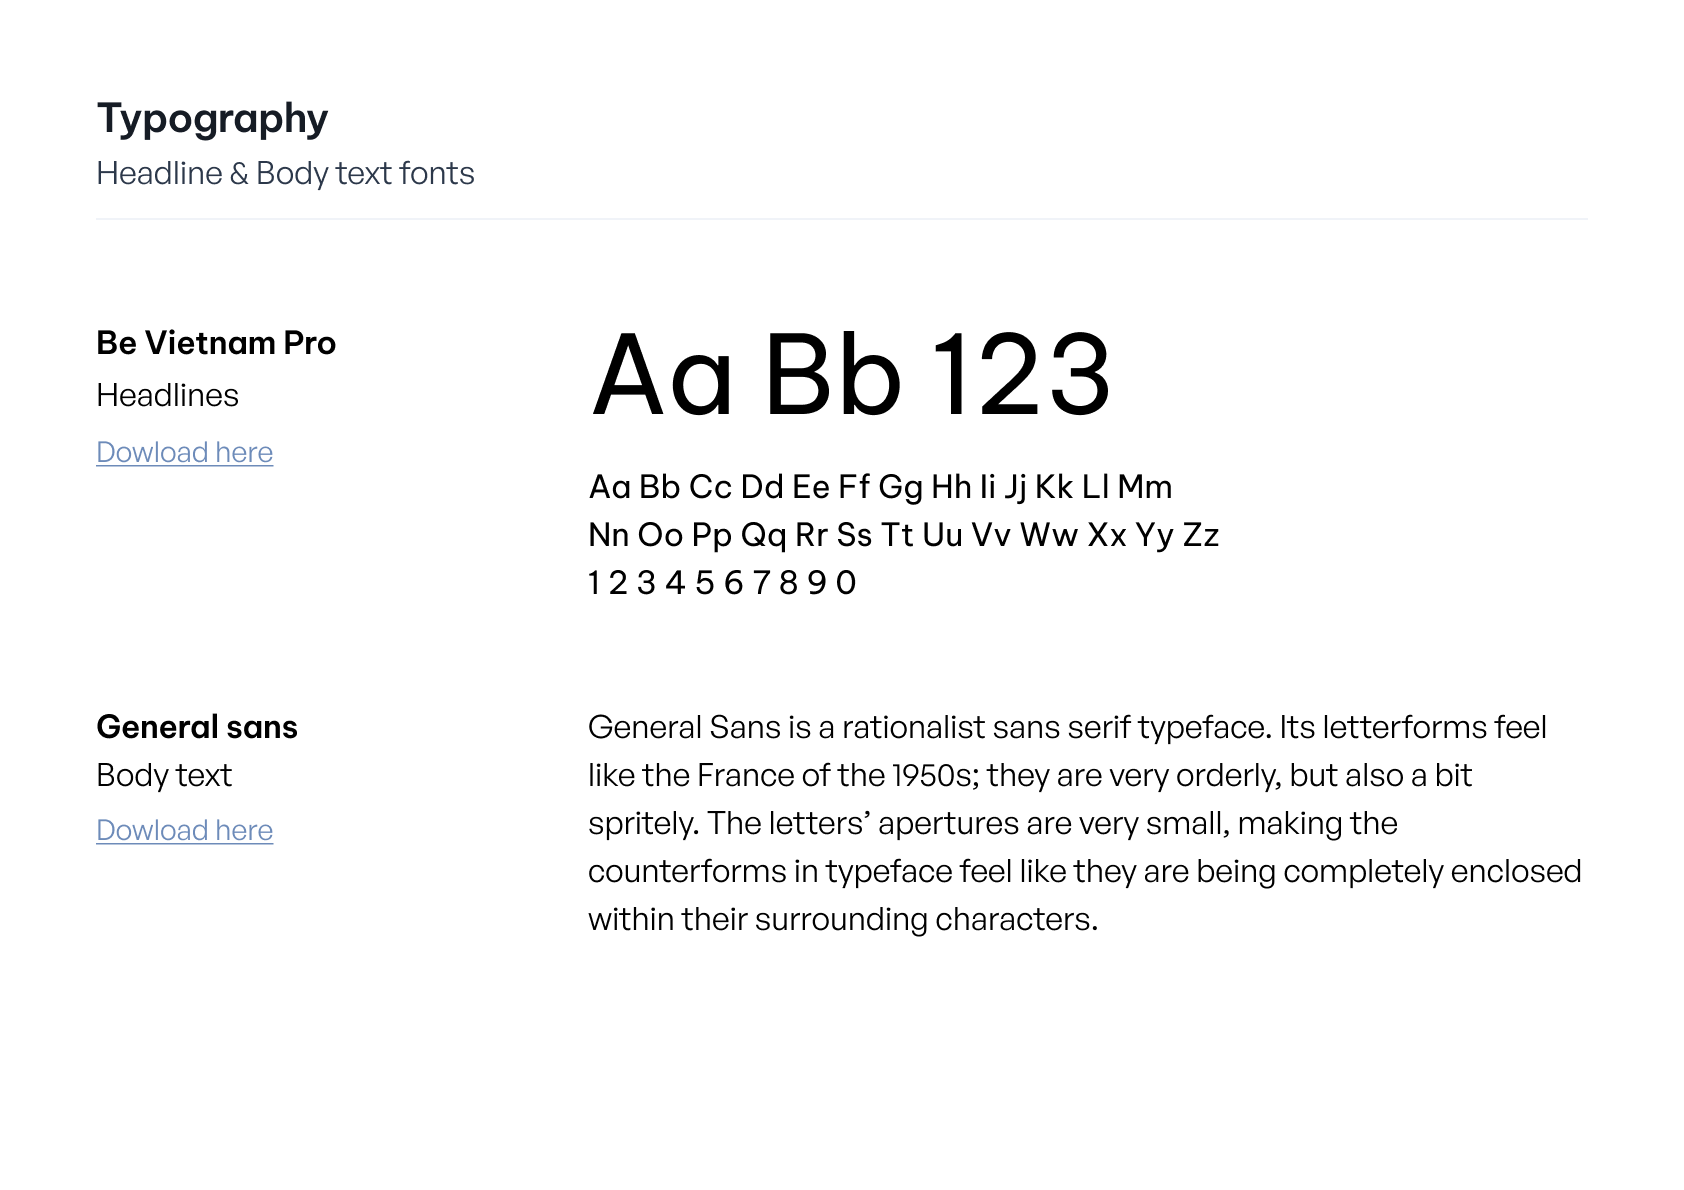Click the Zz letters in alphabet sample
This screenshot has width=1684, height=1190.
(x=1201, y=535)
